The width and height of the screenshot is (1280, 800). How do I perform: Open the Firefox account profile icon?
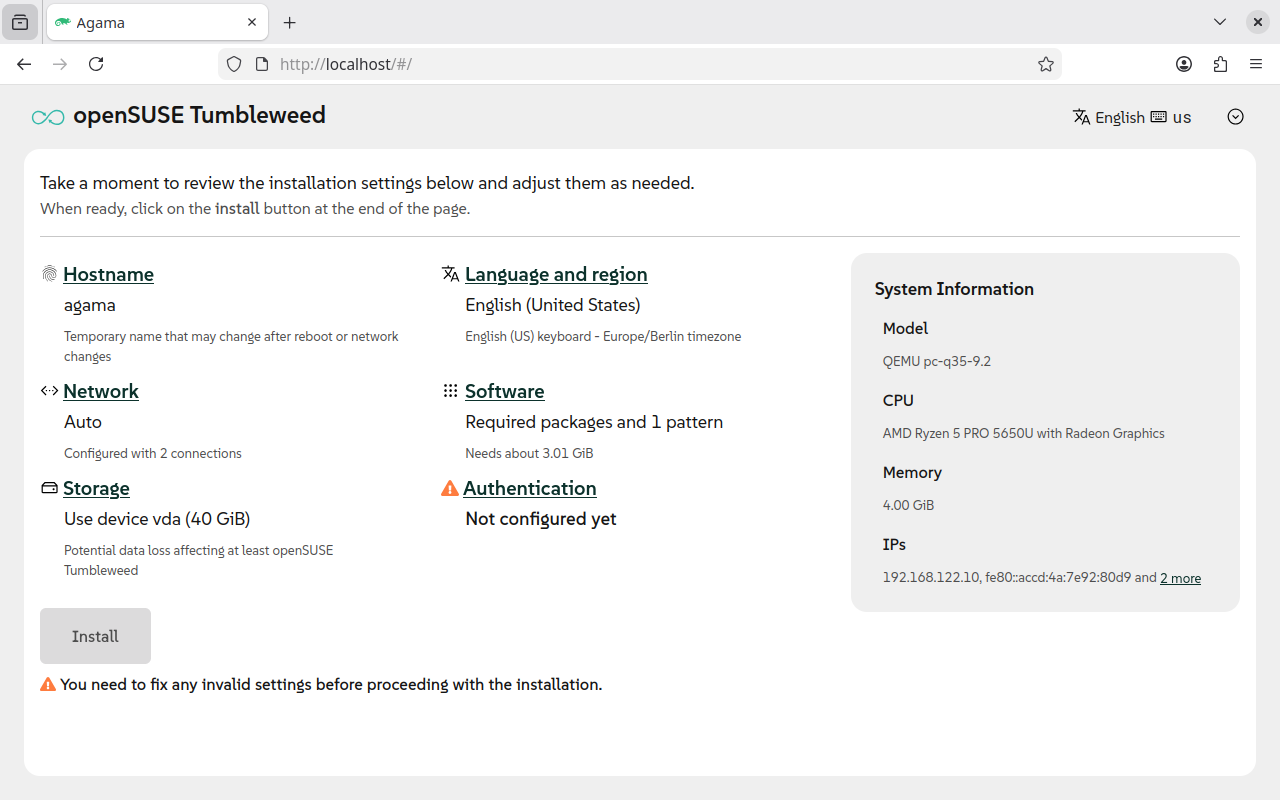pos(1184,64)
